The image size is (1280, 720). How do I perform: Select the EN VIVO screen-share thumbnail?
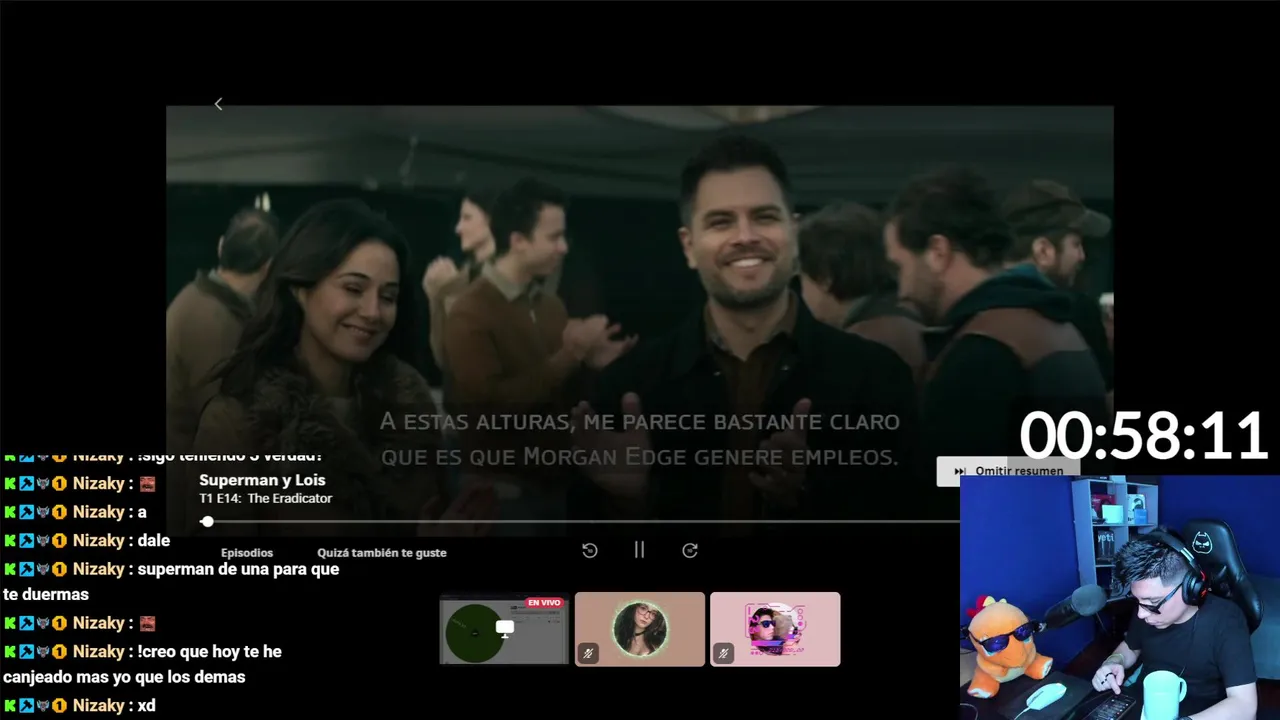tap(504, 629)
